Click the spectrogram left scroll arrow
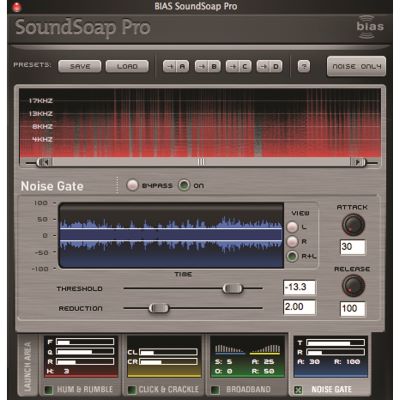Viewport: 400px width, 400px height. 44,162
